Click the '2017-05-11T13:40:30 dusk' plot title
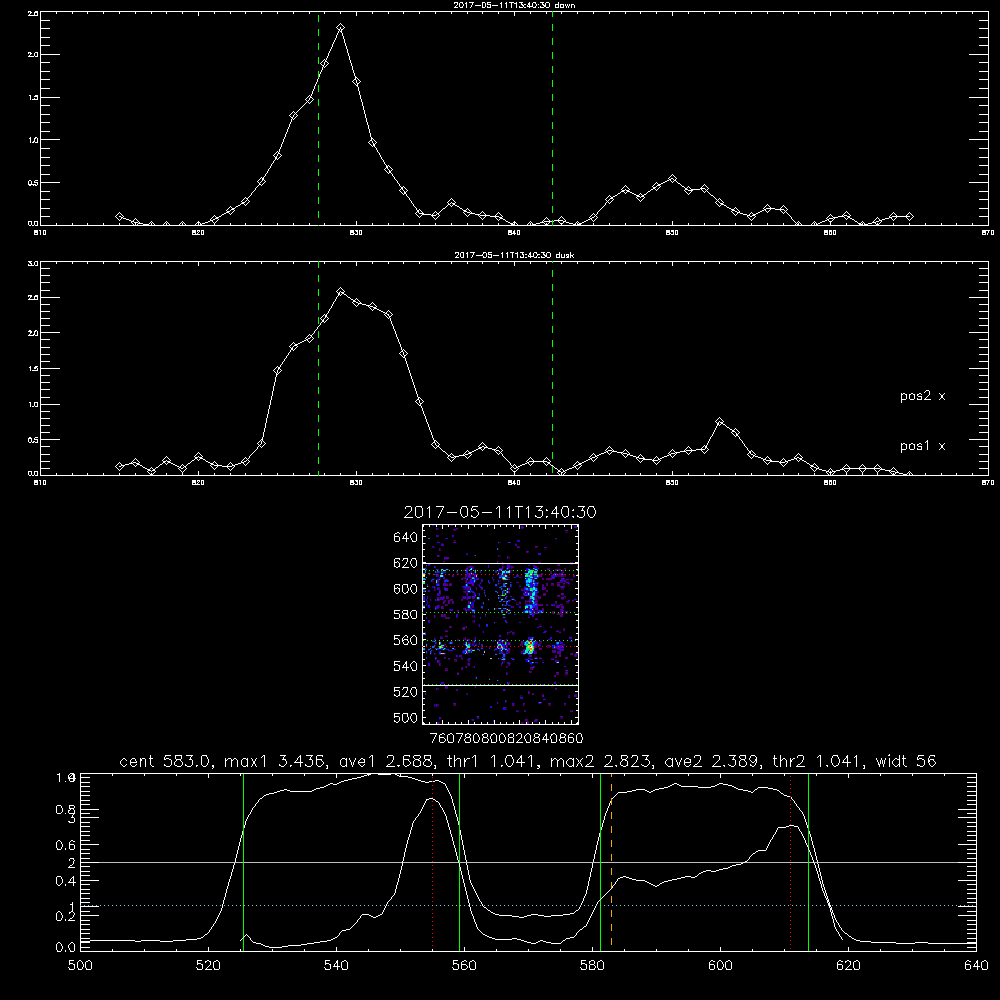Image resolution: width=1000 pixels, height=1000 pixels. tap(514, 255)
